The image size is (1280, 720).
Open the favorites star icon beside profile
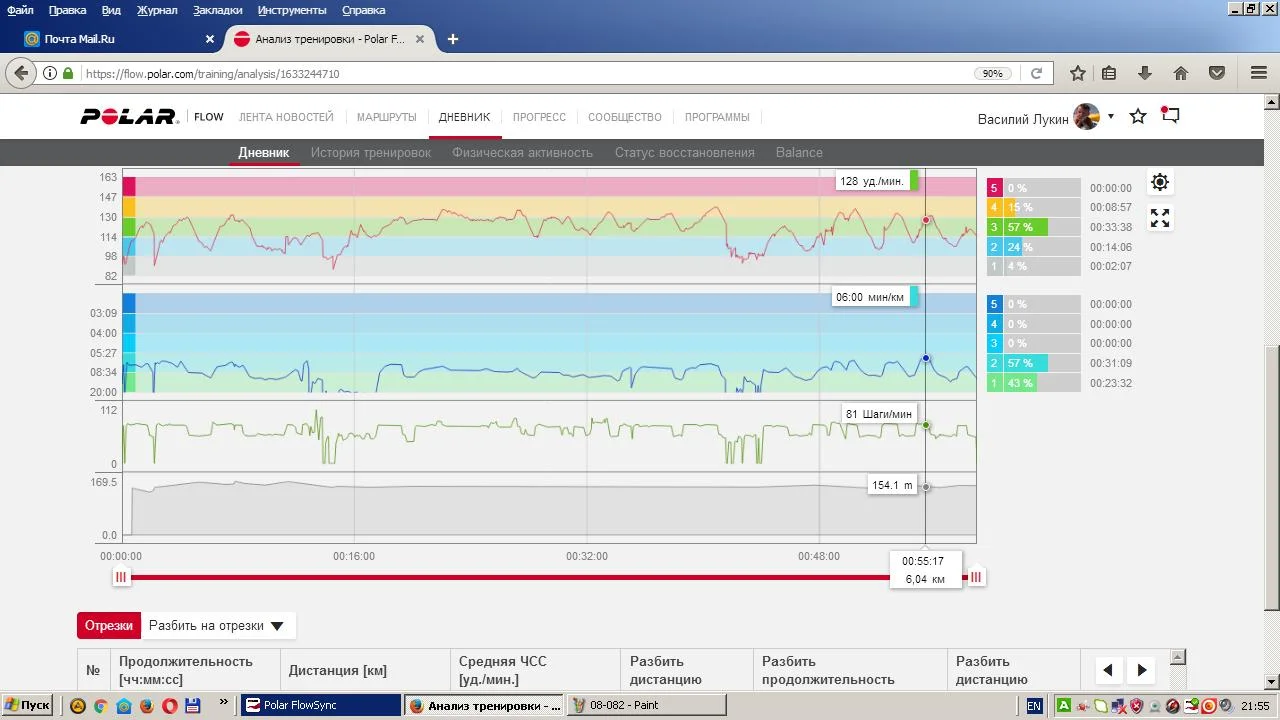(1138, 116)
